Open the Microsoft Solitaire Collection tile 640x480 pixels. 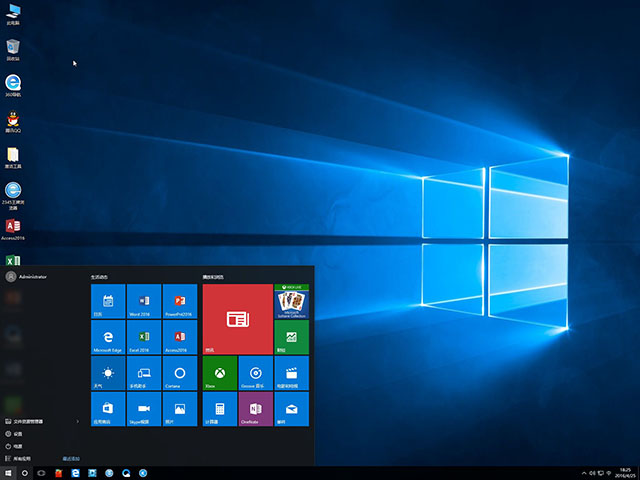291,301
